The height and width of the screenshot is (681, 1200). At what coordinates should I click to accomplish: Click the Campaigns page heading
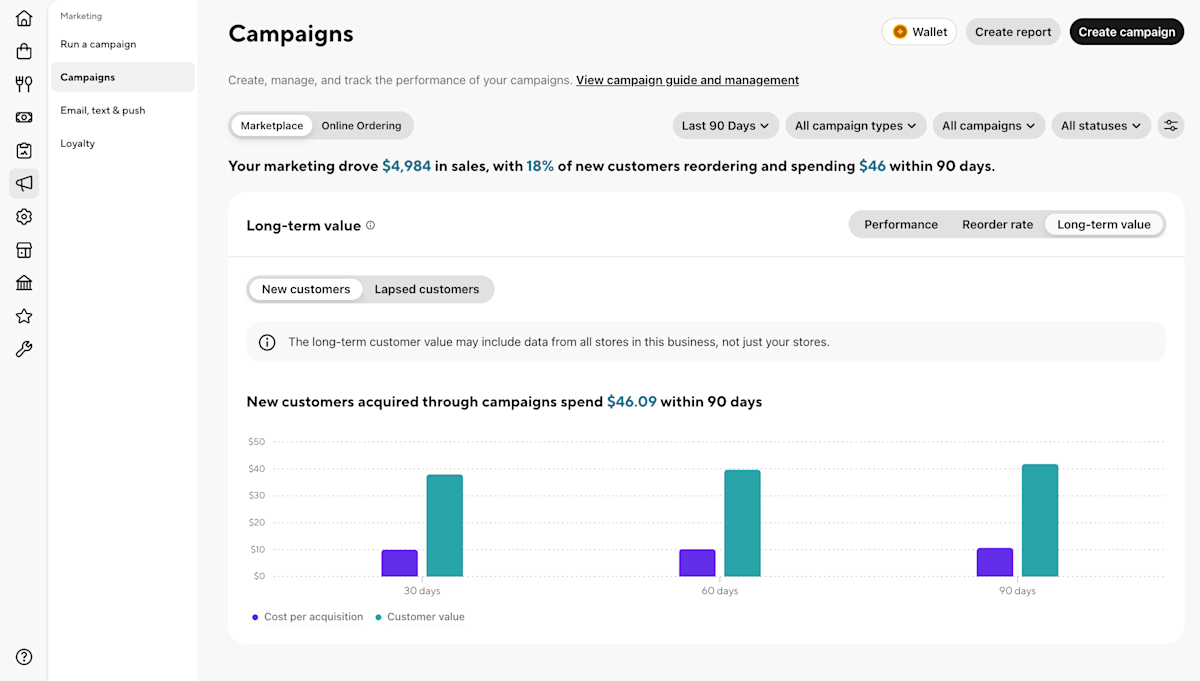(291, 33)
